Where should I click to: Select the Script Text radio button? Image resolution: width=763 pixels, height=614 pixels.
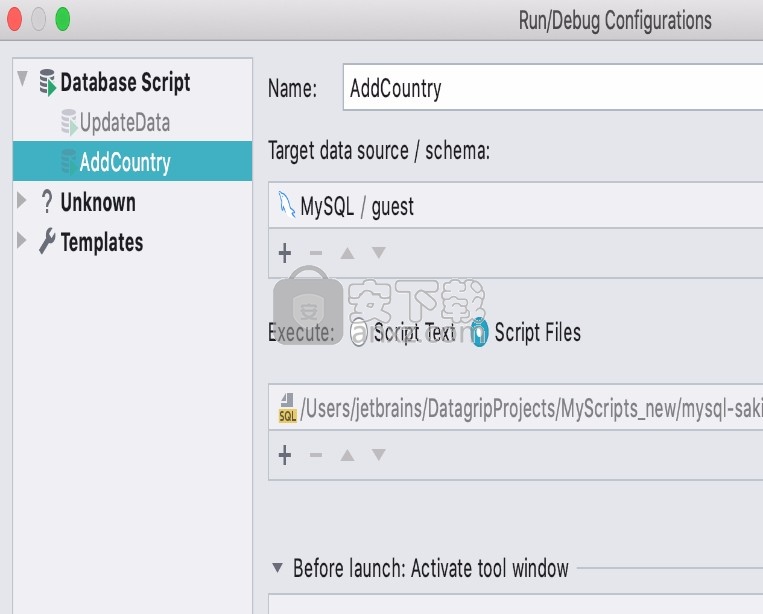[x=359, y=332]
